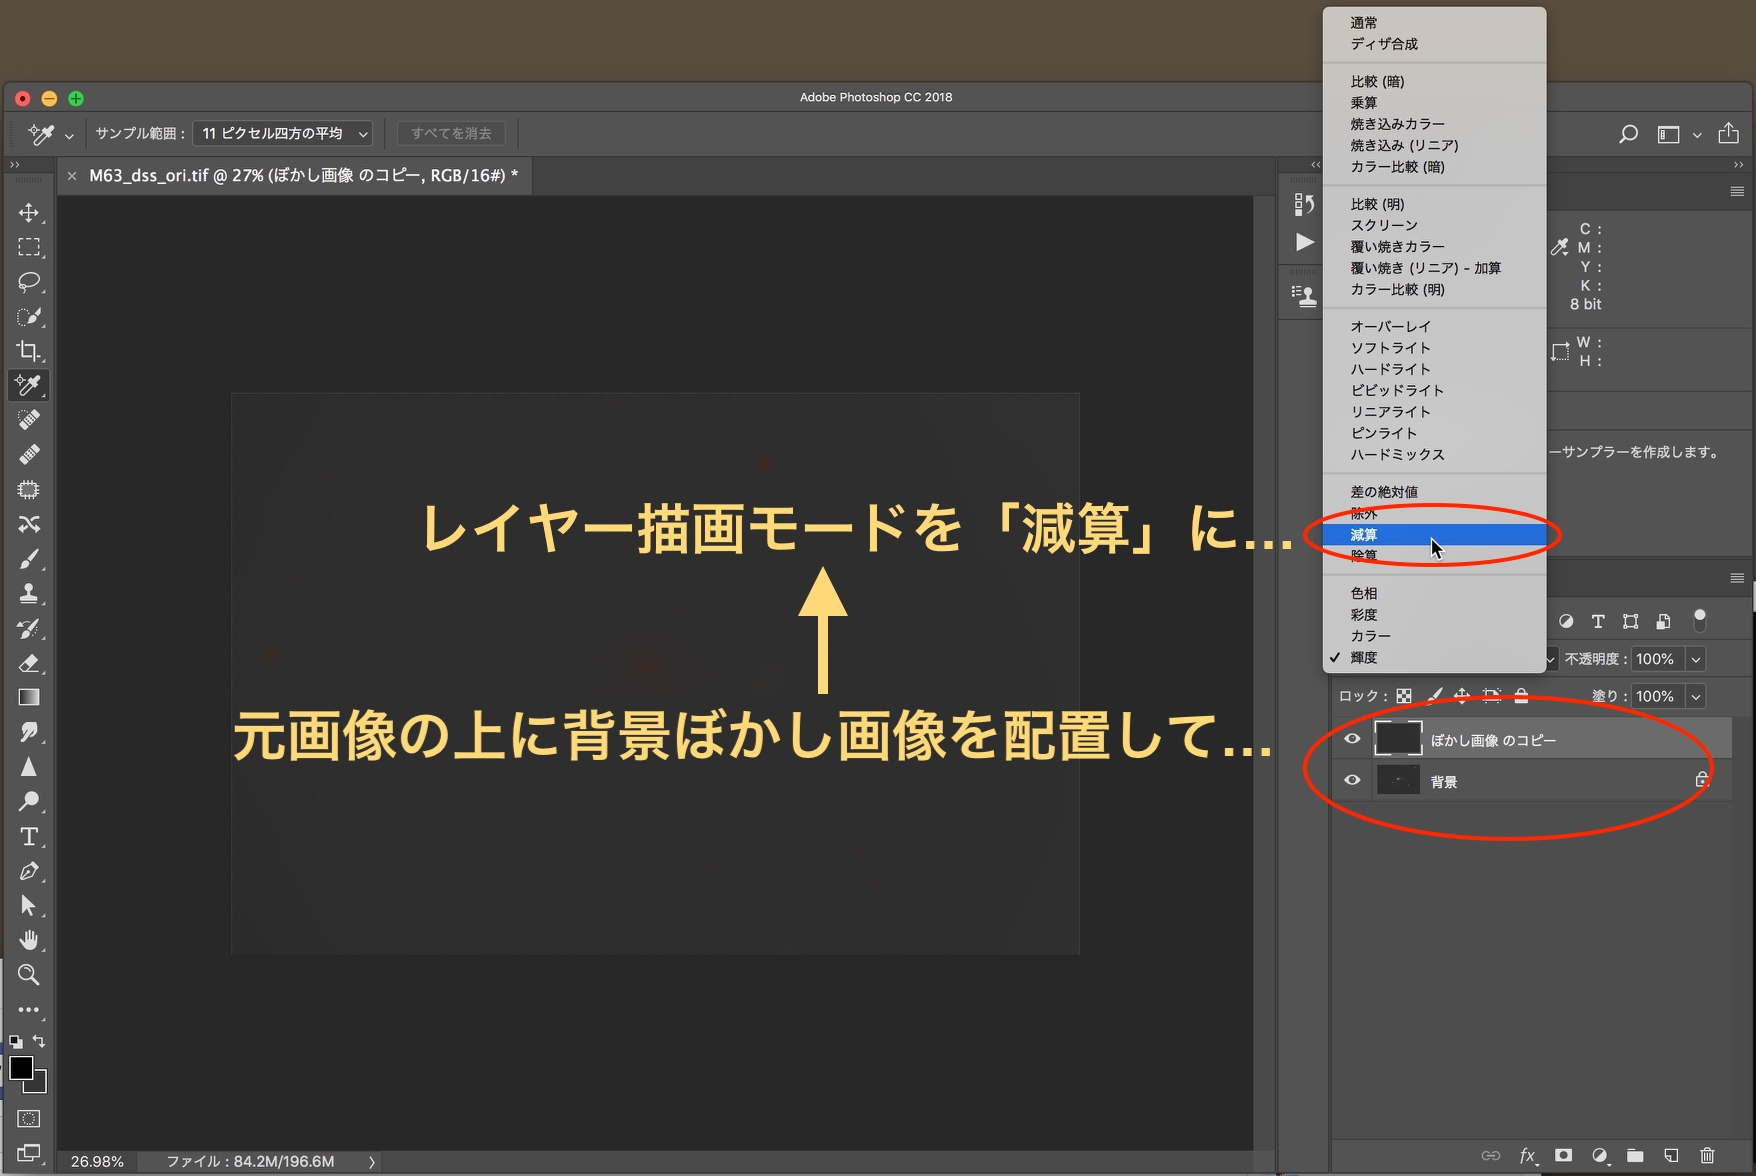Hide the ぼかし画像 のコピー layer
Viewport: 1756px width, 1176px height.
pos(1352,739)
